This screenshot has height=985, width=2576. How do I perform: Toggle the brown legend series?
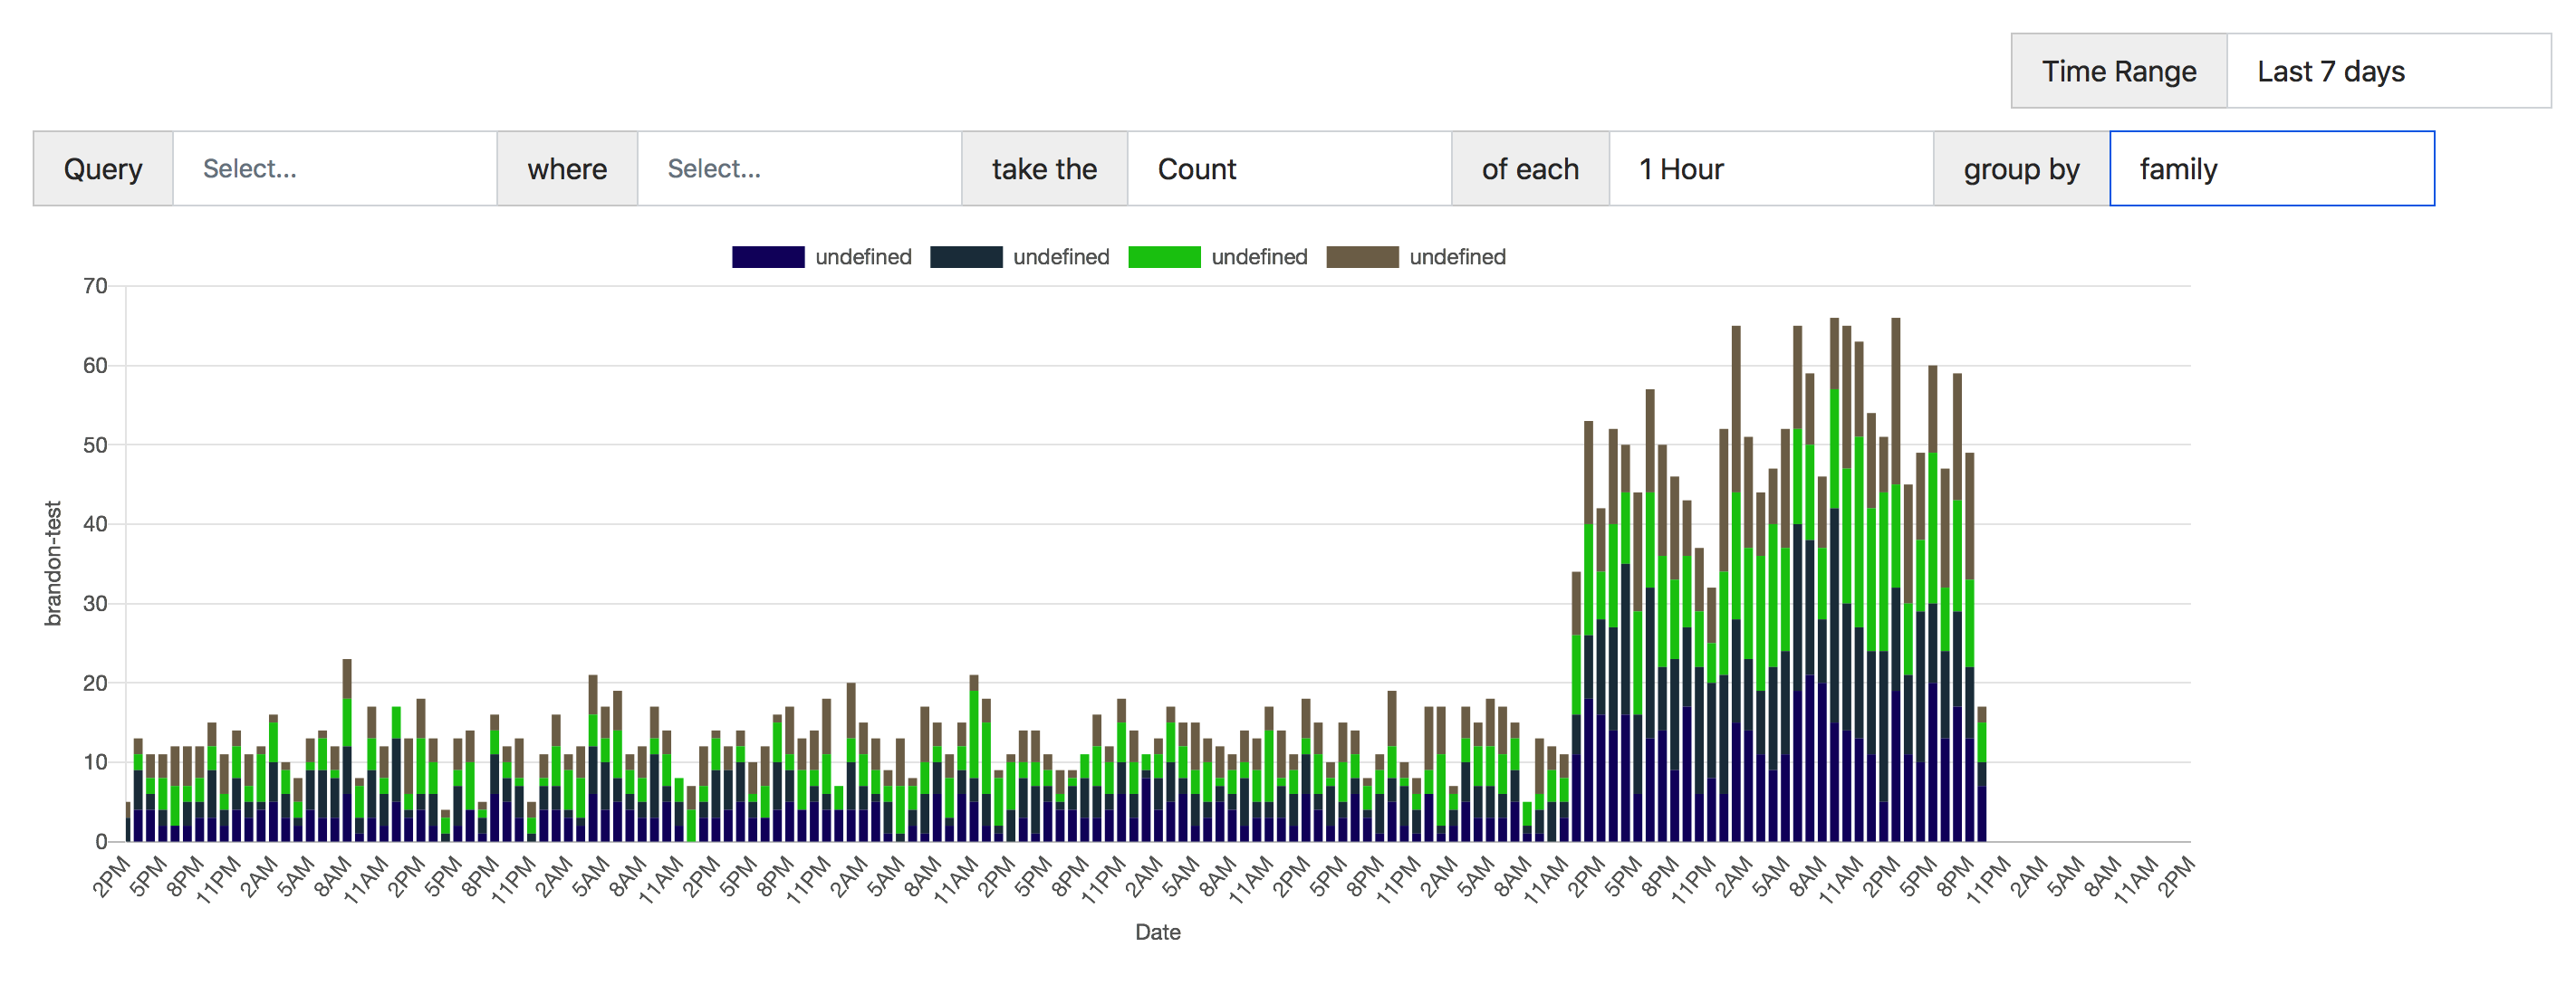[1361, 257]
